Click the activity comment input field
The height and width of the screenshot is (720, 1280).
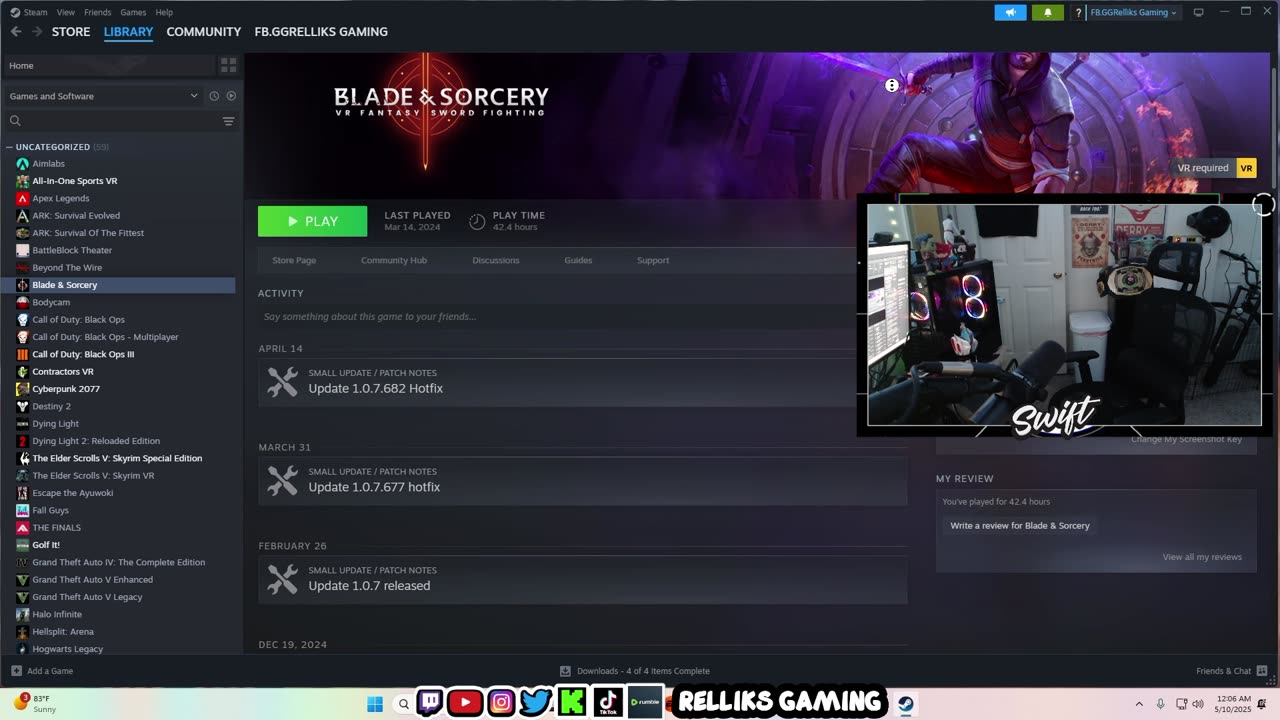click(556, 317)
